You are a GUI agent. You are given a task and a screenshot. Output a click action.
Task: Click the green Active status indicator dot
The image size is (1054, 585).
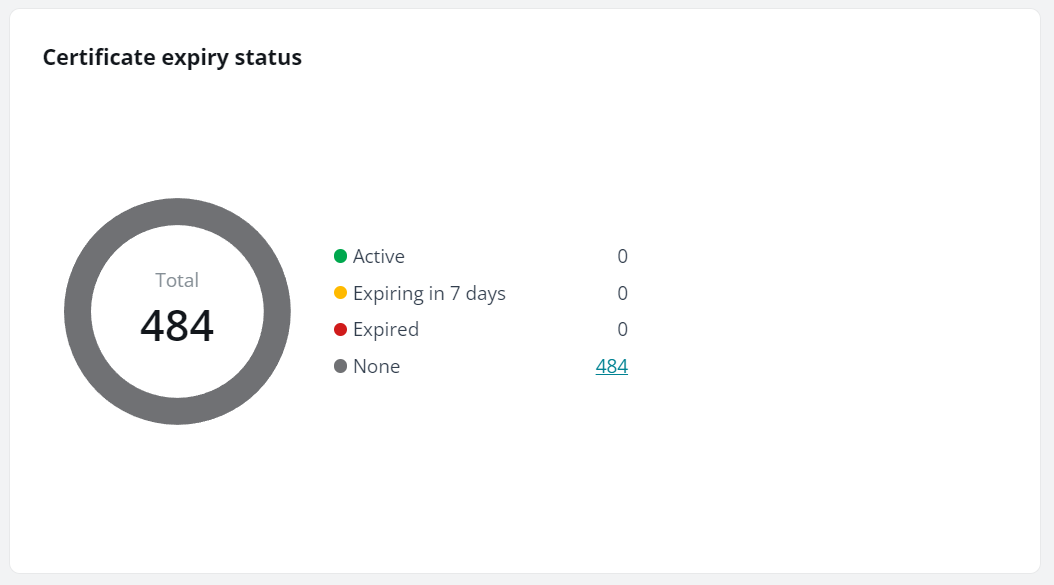341,256
